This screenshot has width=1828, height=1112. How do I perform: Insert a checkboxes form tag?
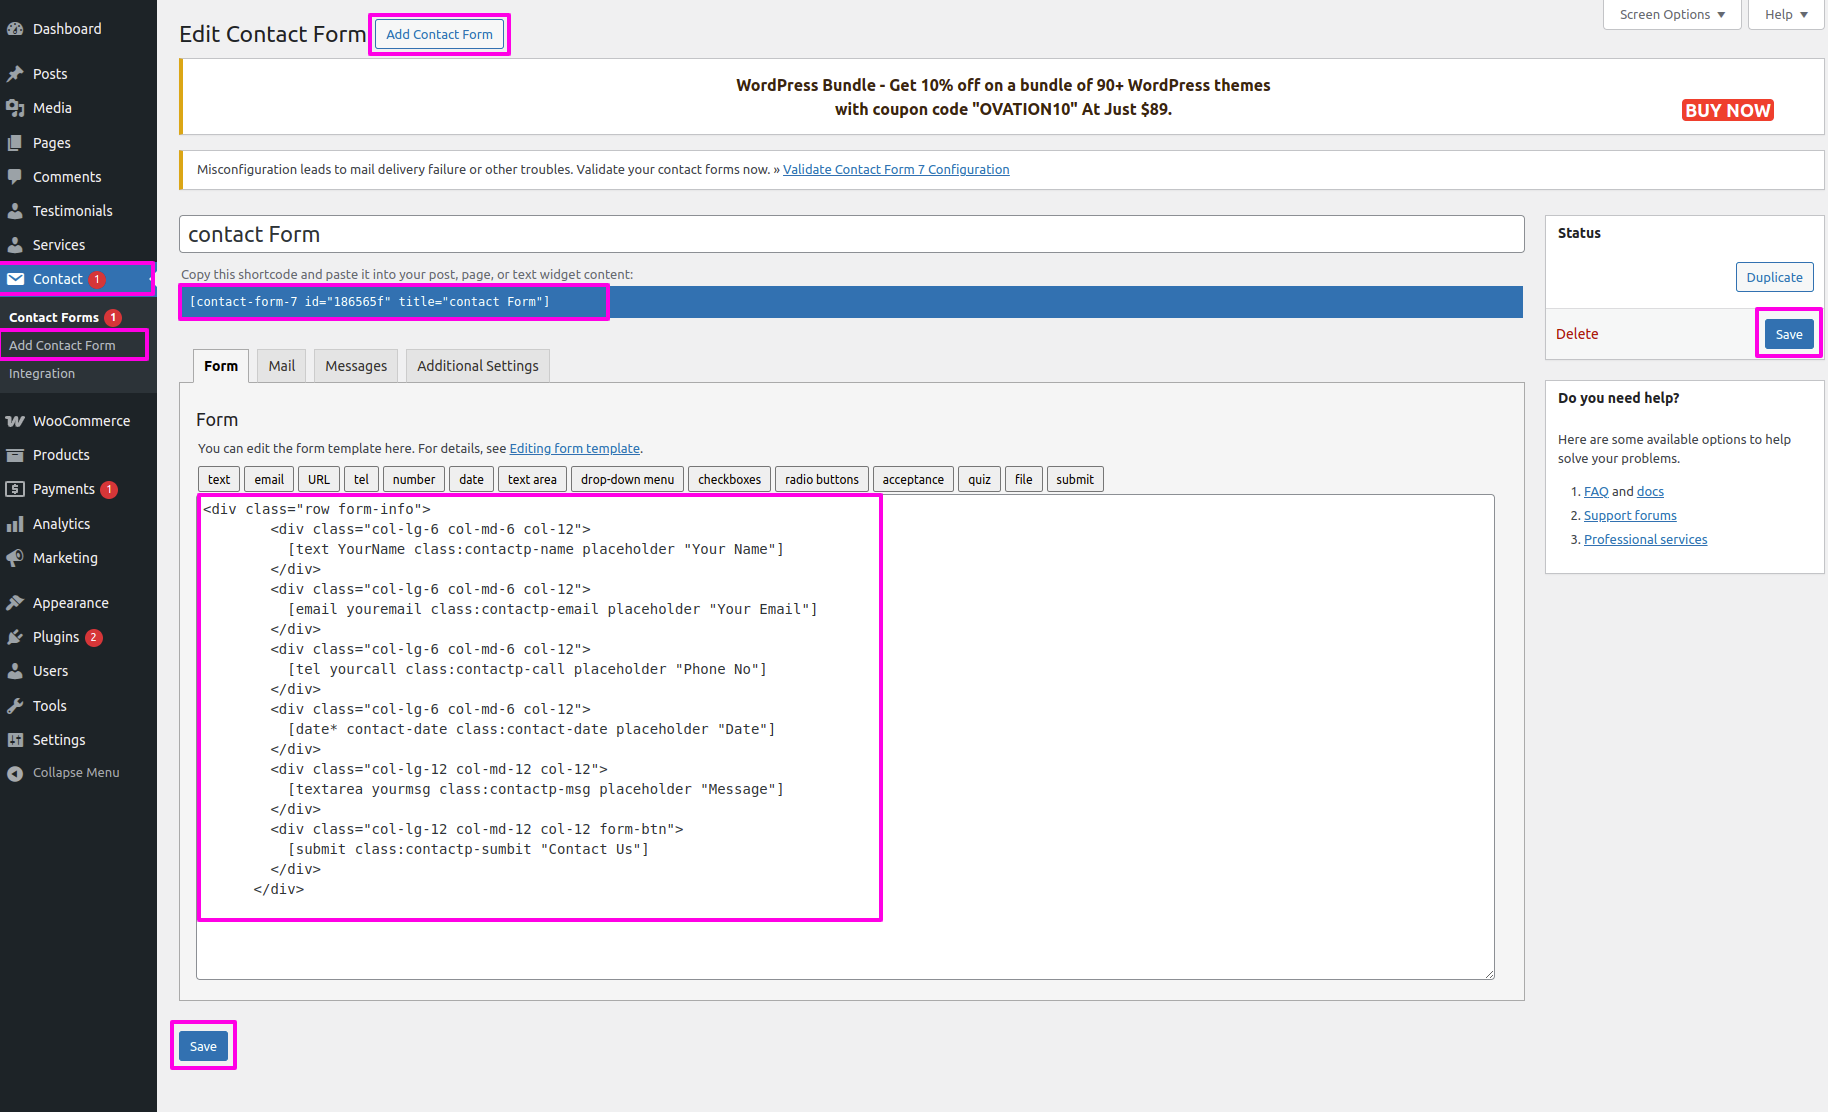(x=729, y=480)
